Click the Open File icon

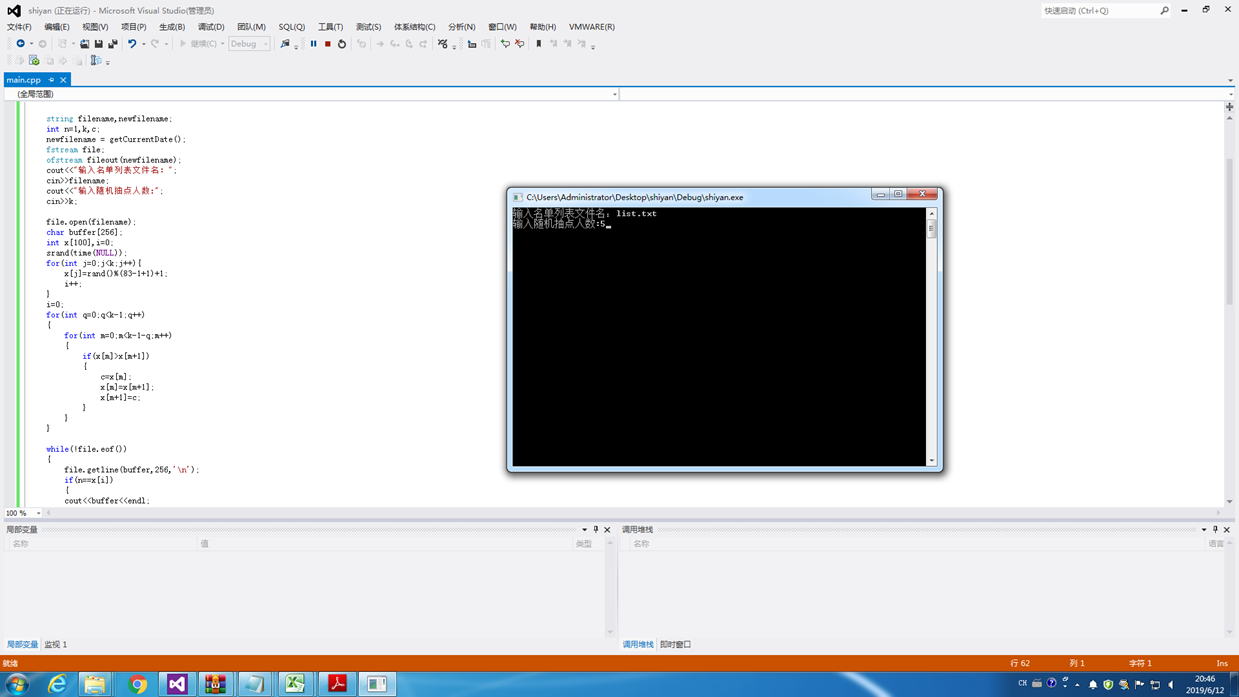point(84,44)
